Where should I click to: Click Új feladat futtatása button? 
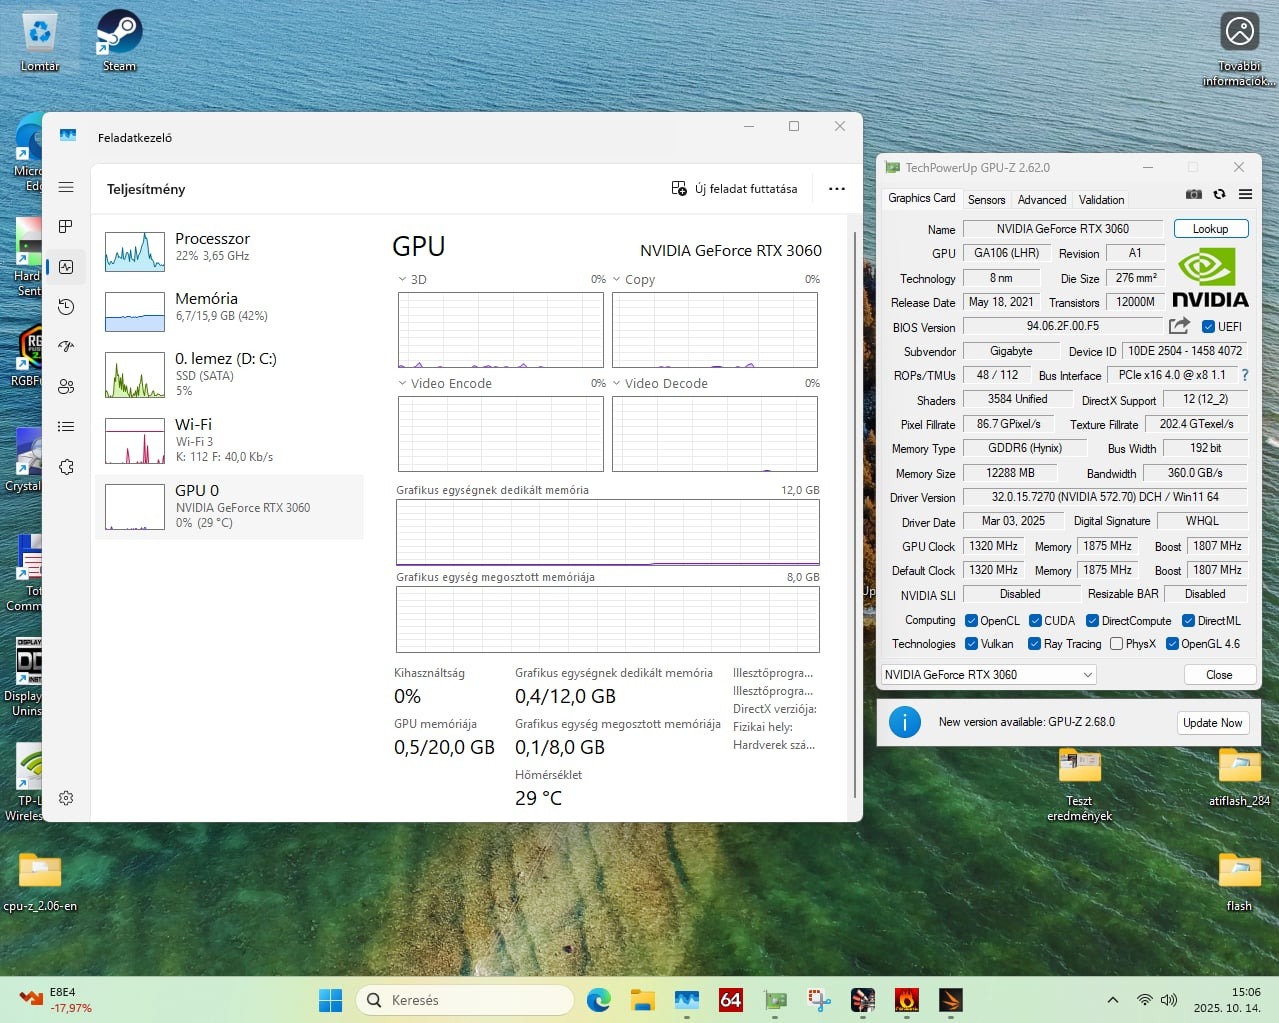coord(734,188)
